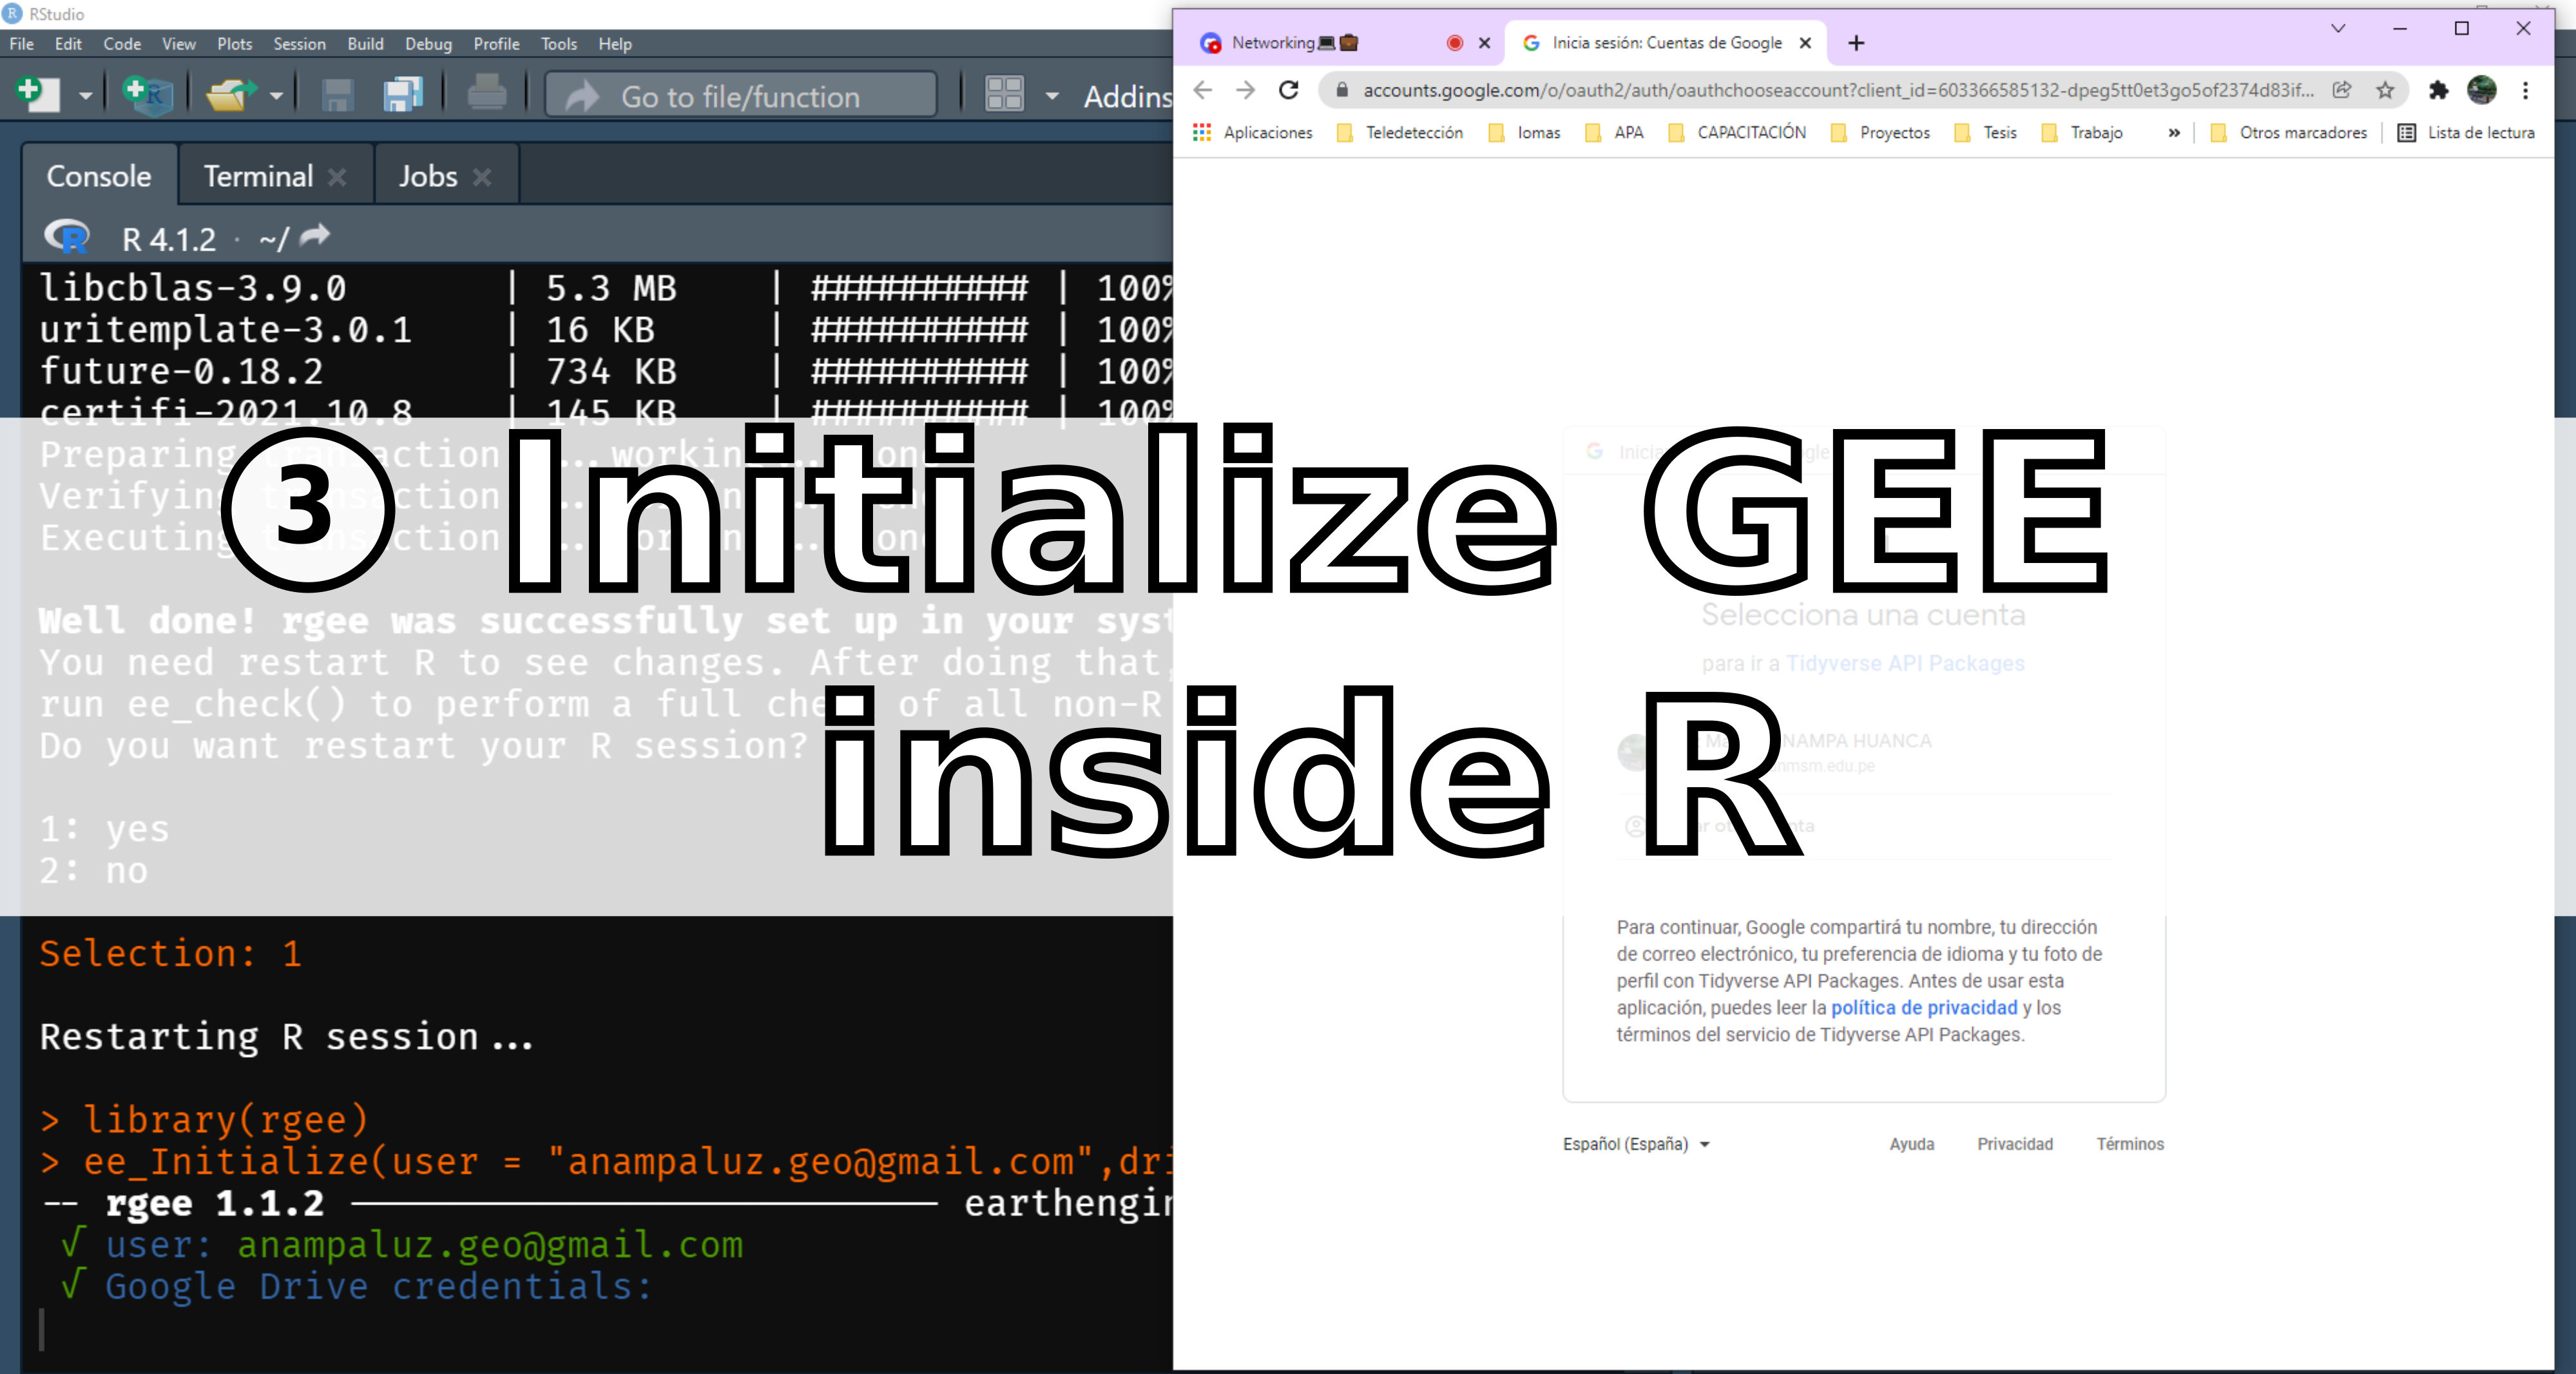This screenshot has width=2576, height=1374.
Task: Open the Chrome three-dot menu
Action: tap(2526, 90)
